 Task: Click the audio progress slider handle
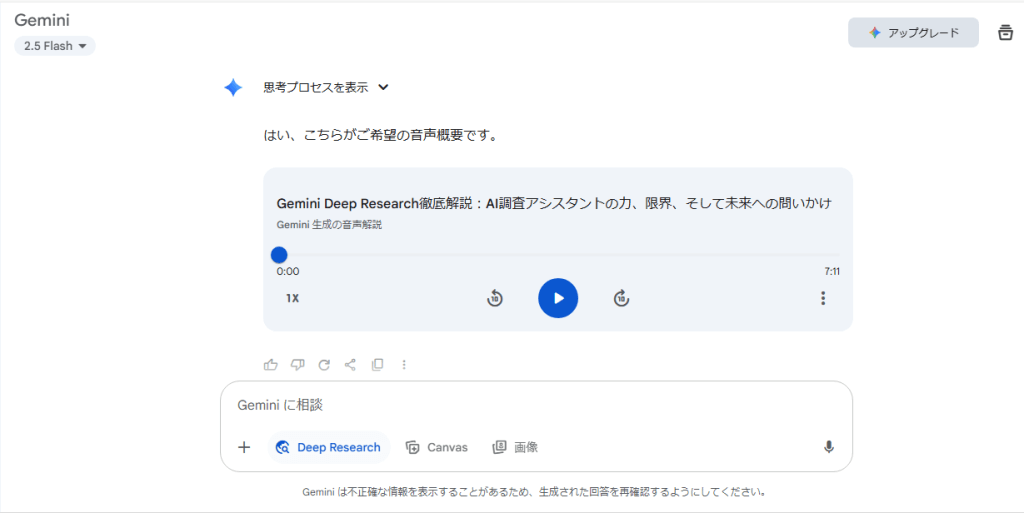pyautogui.click(x=279, y=255)
